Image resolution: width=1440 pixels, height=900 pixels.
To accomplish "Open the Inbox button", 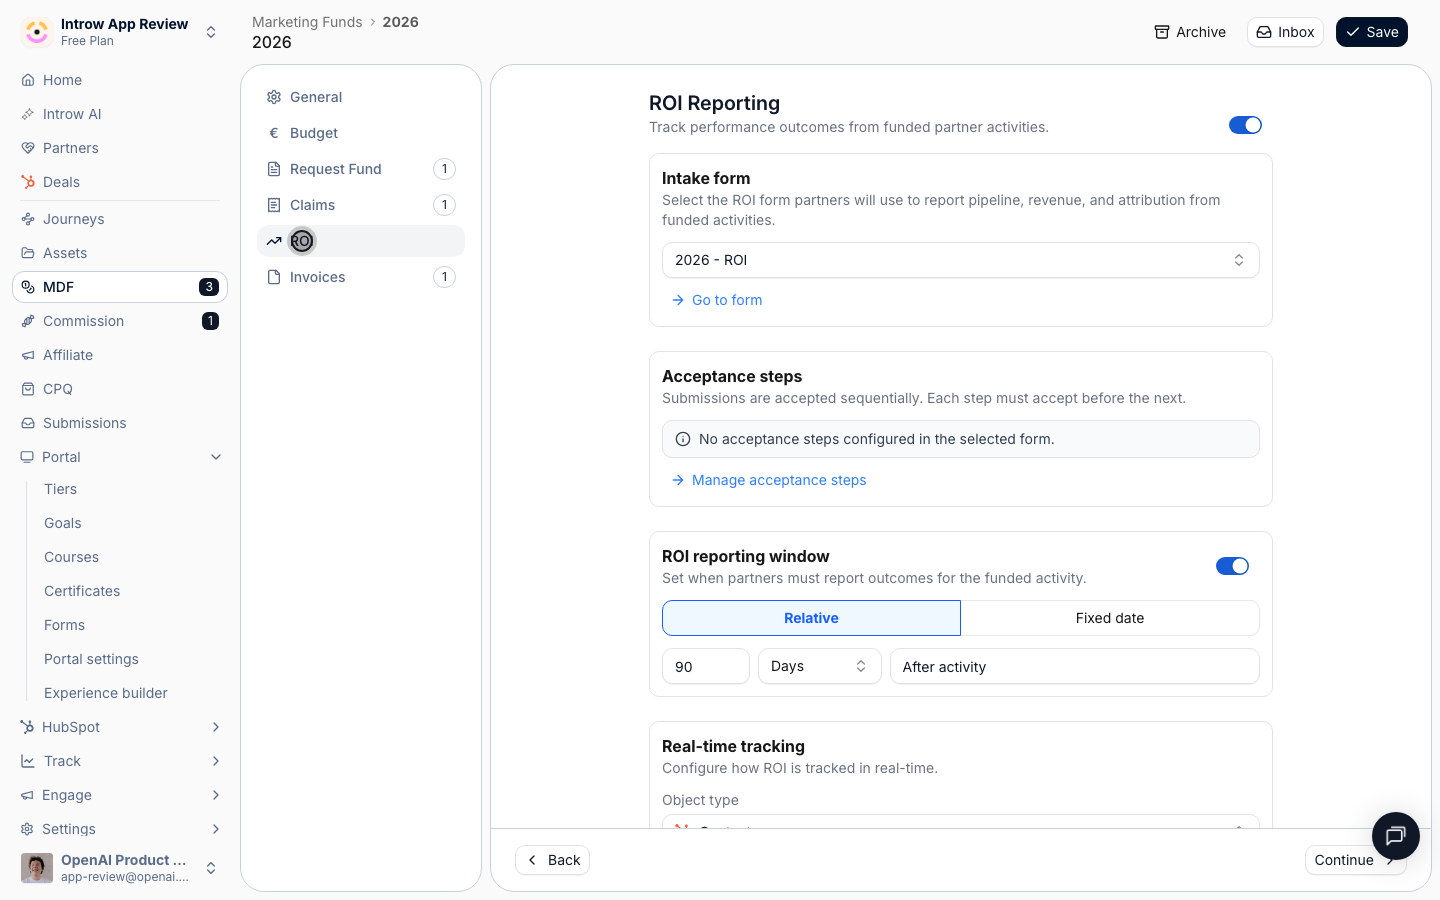I will (x=1285, y=32).
